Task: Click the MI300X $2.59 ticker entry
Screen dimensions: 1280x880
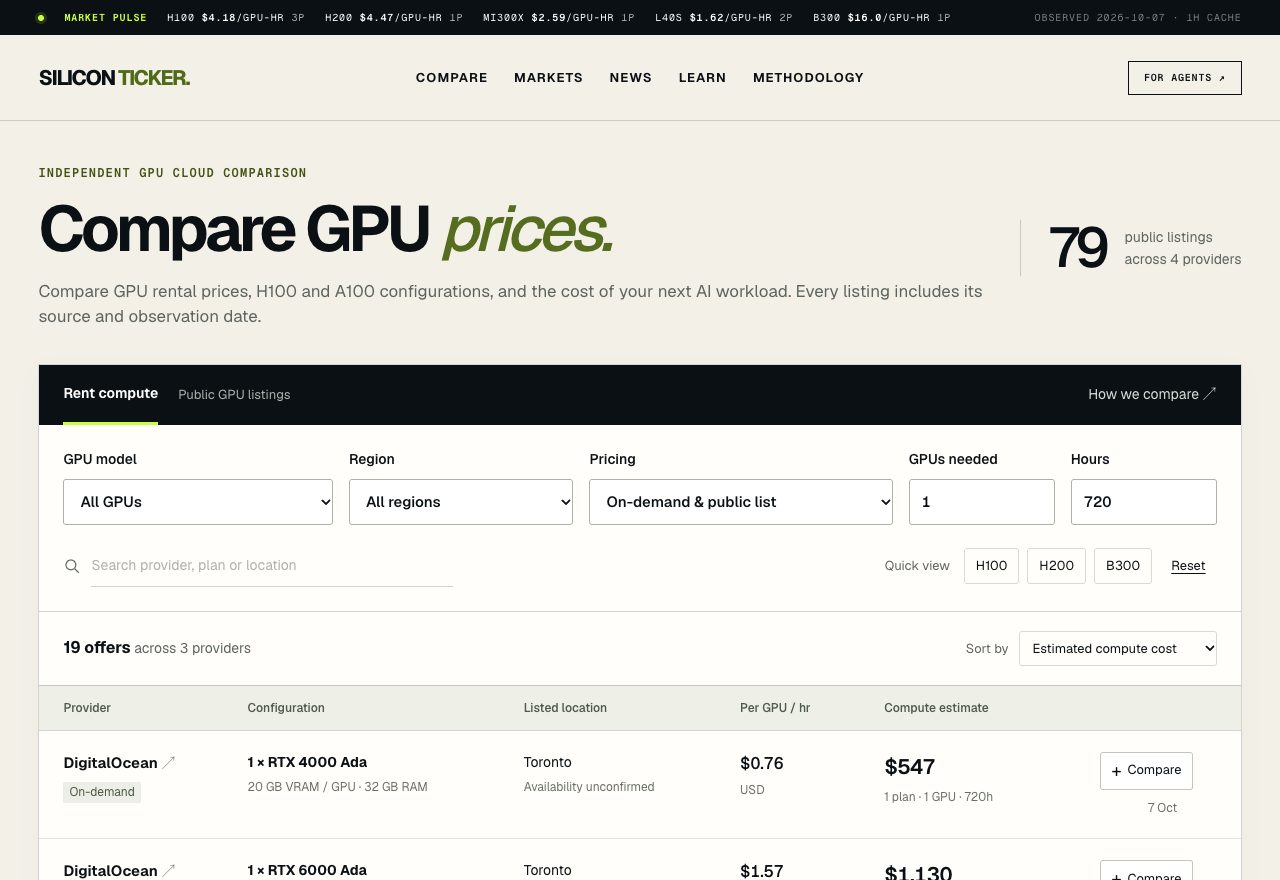Action: pos(559,18)
